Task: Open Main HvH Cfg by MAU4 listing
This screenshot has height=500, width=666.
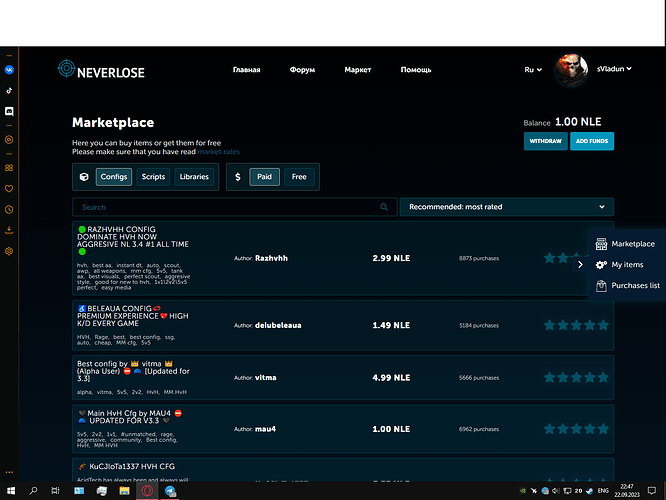Action: tap(130, 417)
